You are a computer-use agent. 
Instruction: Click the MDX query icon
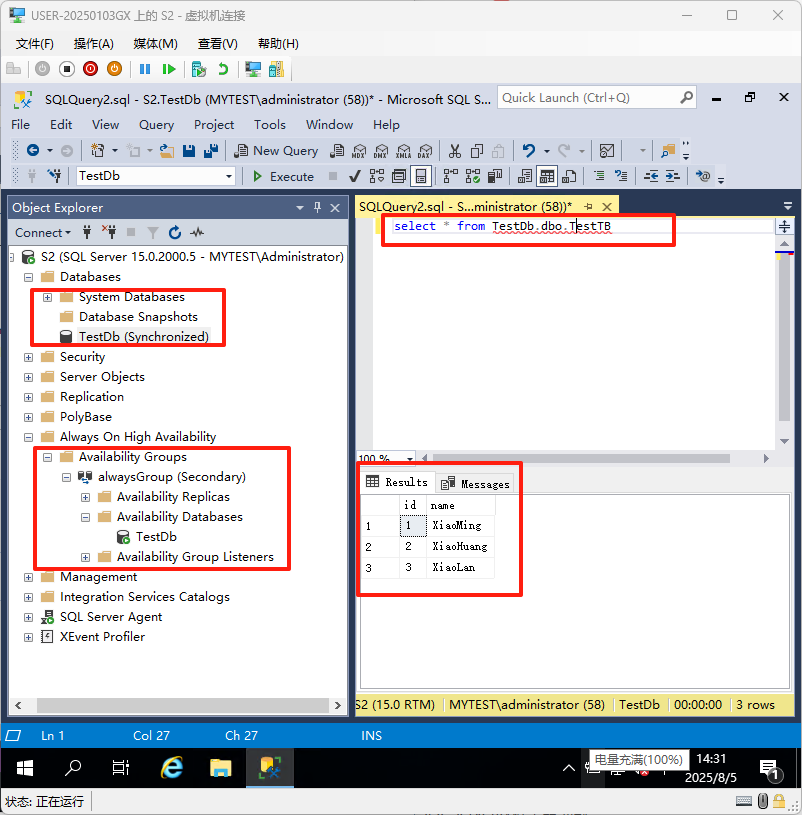(x=359, y=151)
